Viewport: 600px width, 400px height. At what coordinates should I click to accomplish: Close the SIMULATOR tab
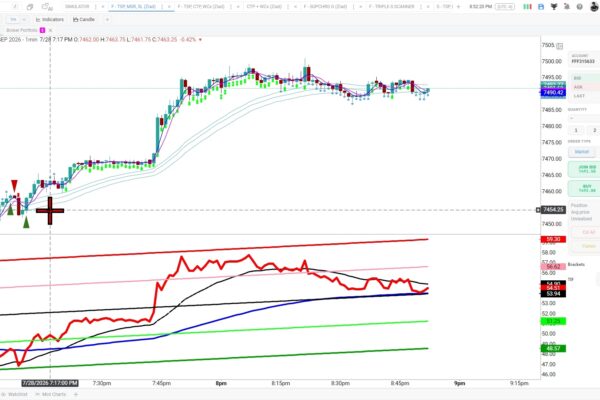point(103,7)
